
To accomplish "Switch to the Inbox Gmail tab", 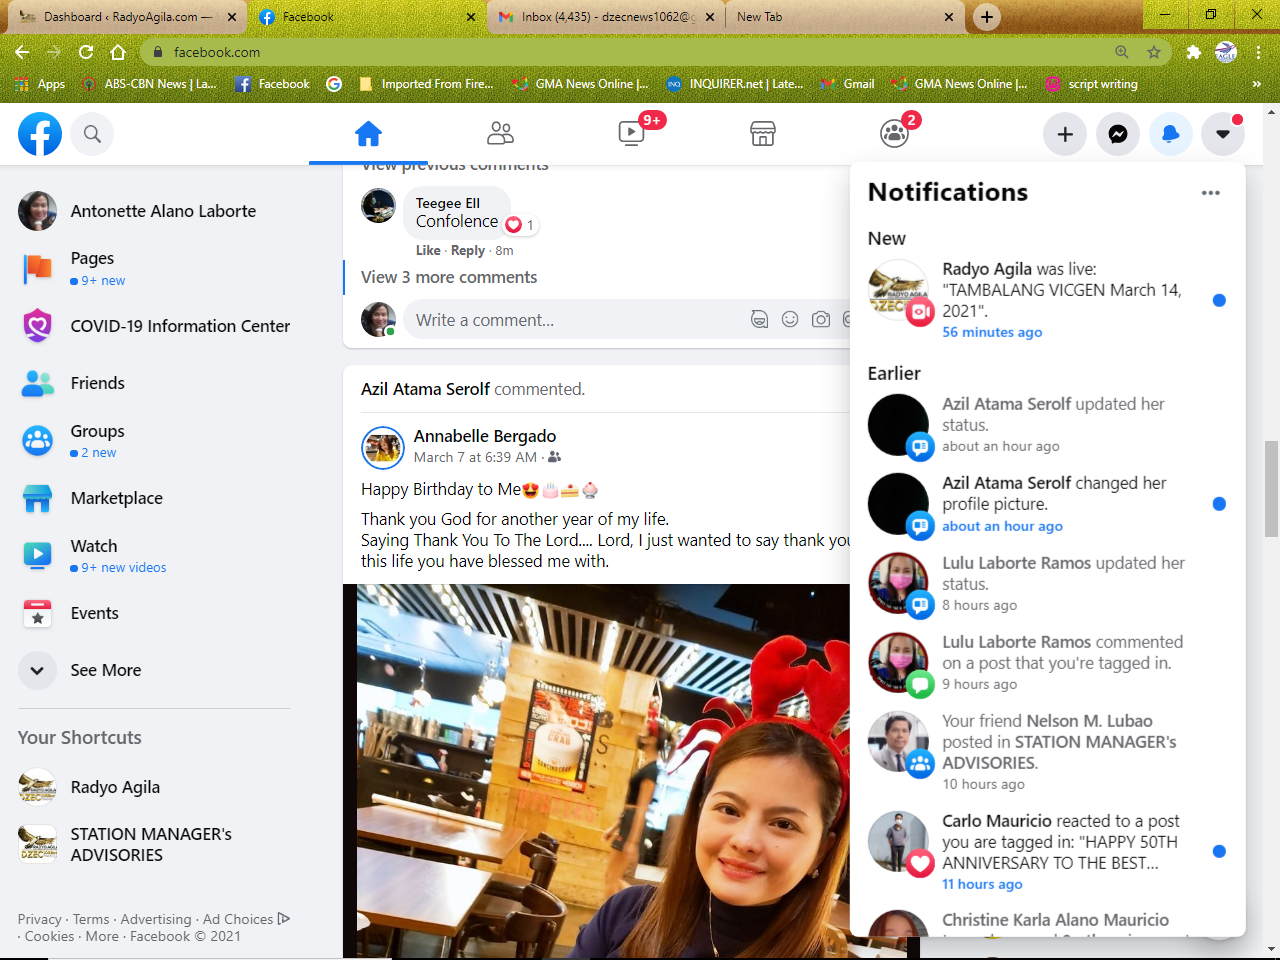I will click(605, 17).
